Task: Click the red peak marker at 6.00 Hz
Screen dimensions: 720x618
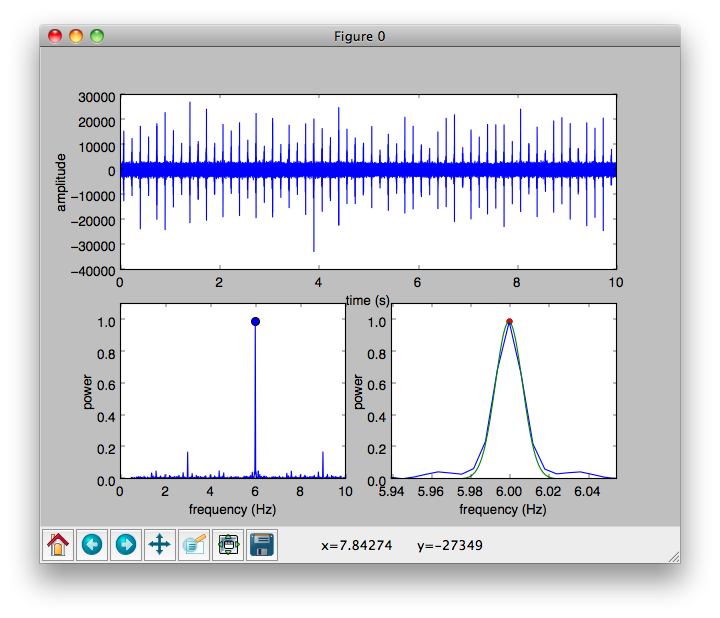Action: [x=509, y=321]
